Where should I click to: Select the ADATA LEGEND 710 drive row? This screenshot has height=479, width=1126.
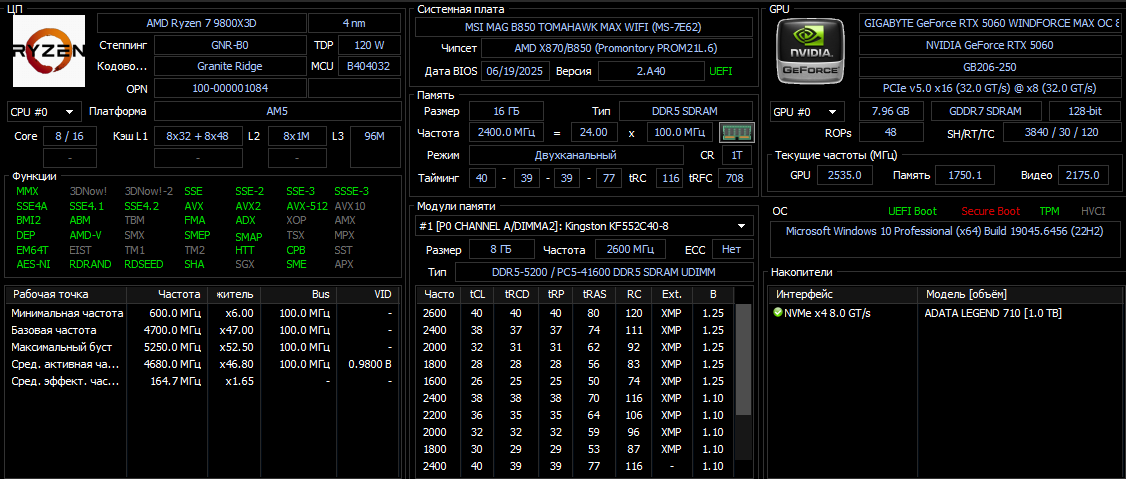(x=943, y=313)
